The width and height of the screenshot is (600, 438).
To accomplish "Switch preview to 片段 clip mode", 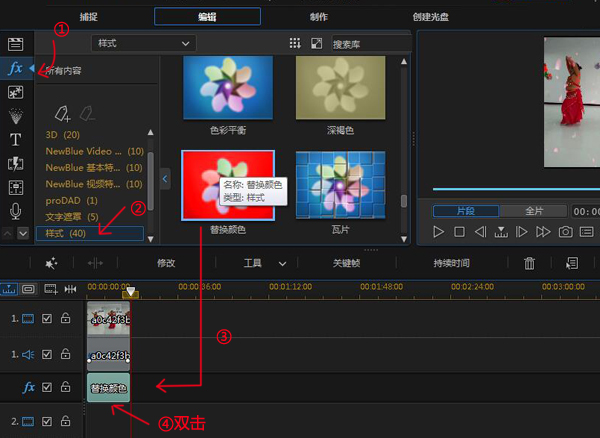I will pos(466,211).
